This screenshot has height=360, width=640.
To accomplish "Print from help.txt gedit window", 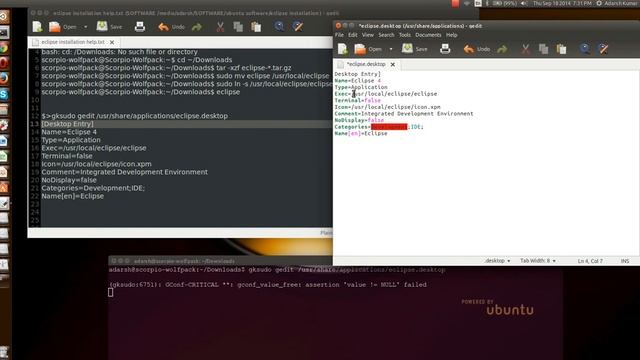I will click(x=140, y=27).
